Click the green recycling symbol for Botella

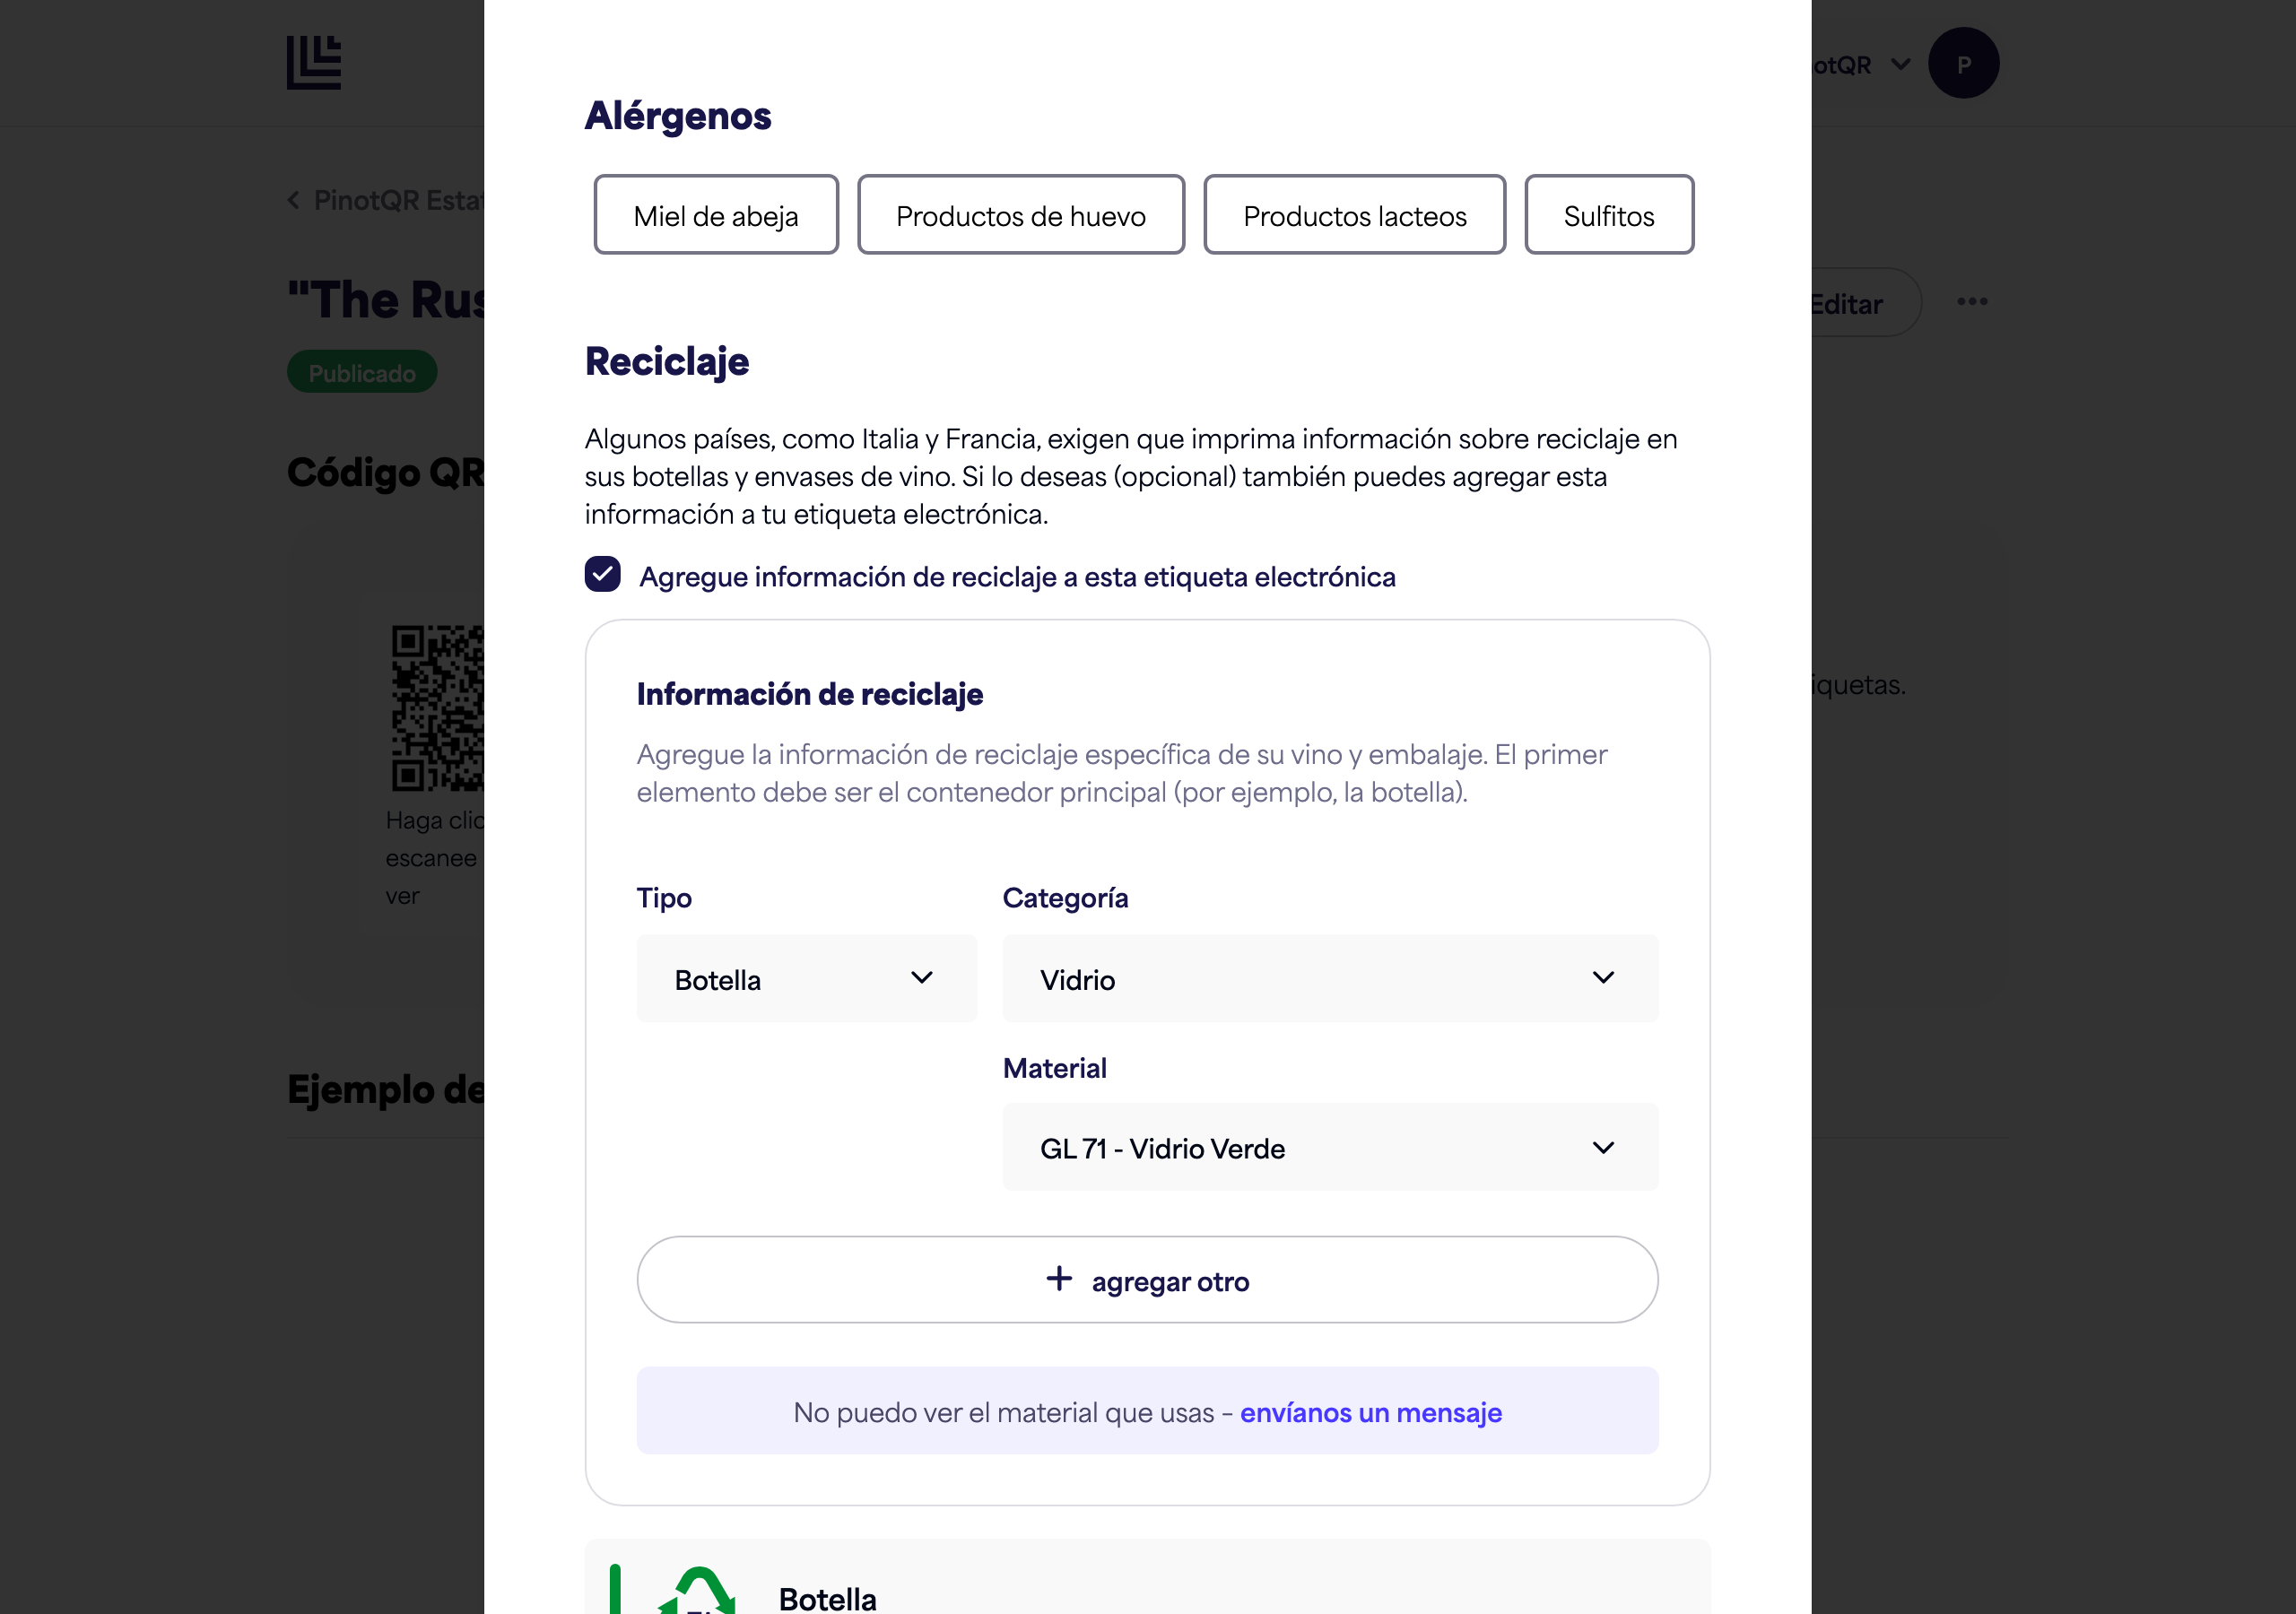tap(698, 1590)
